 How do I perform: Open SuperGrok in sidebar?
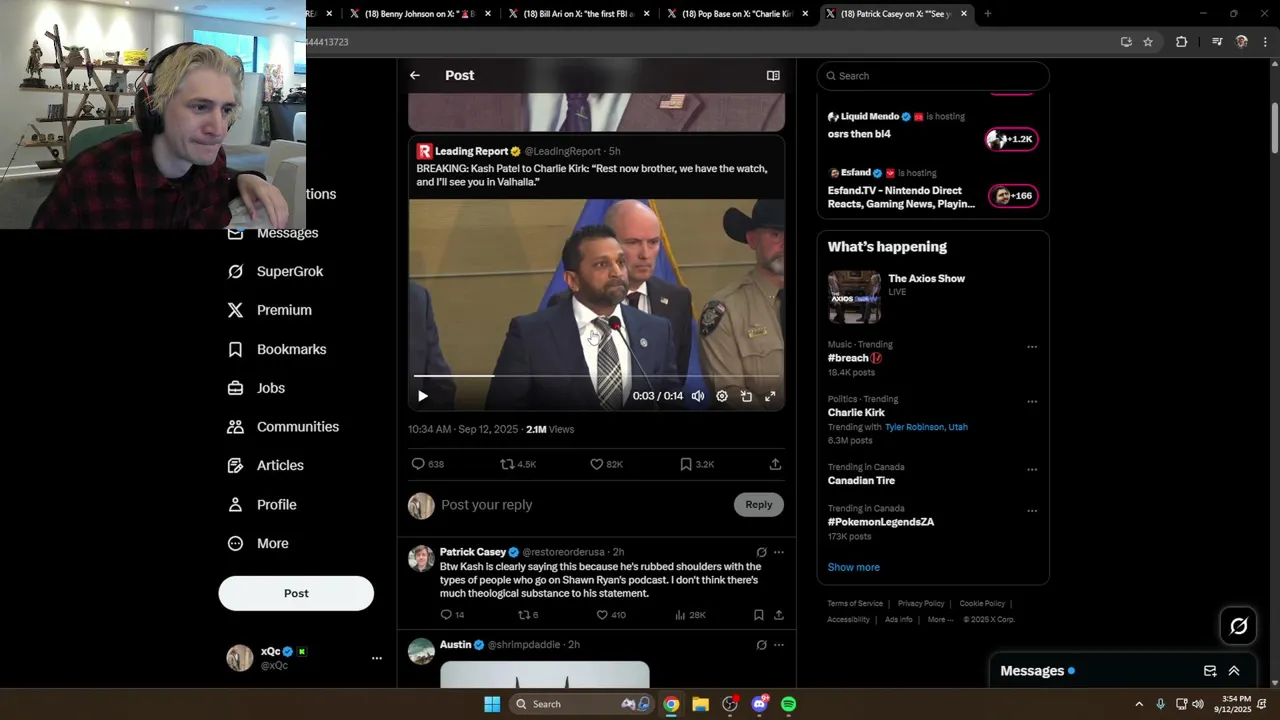click(x=275, y=271)
